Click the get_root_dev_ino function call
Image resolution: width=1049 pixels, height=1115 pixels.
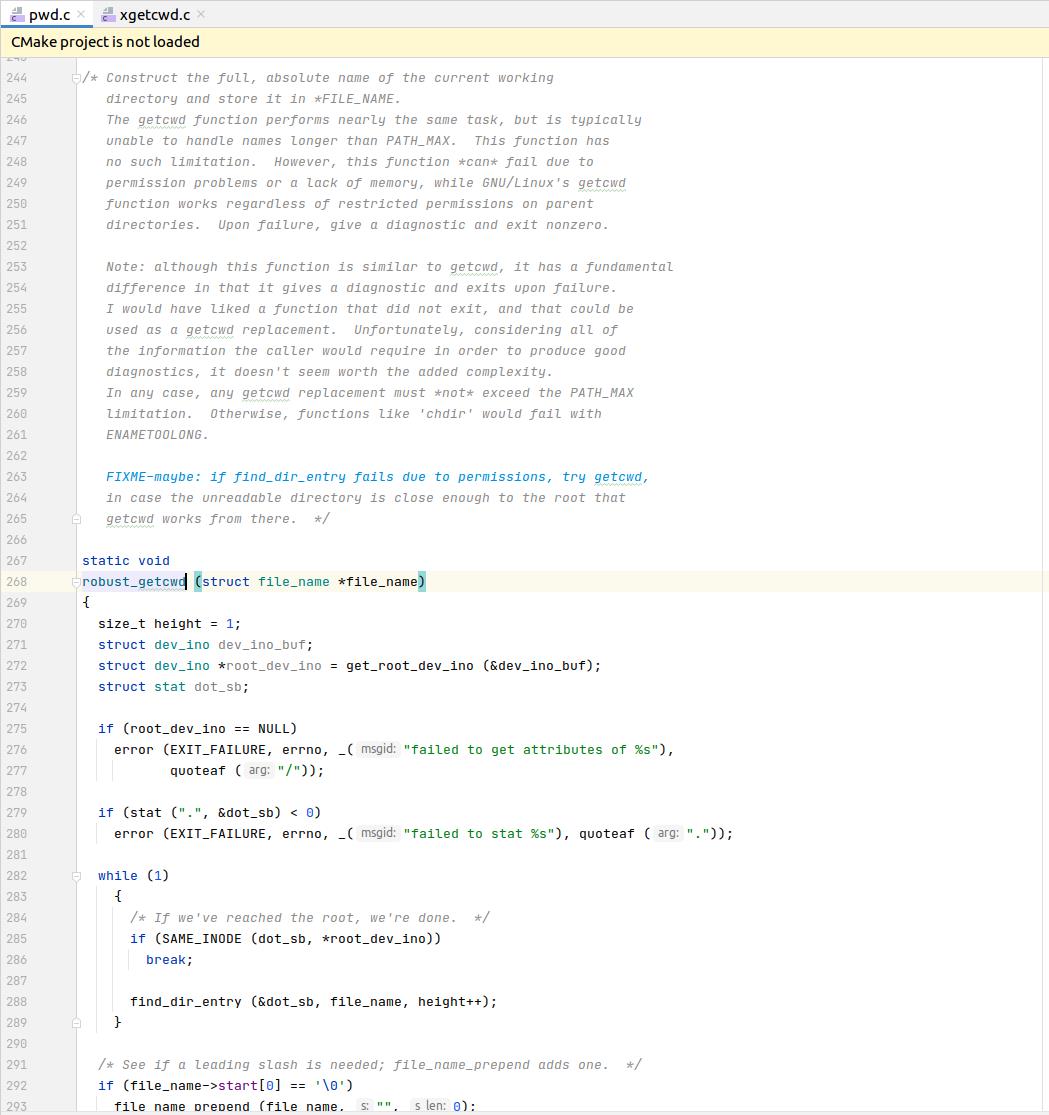[410, 666]
